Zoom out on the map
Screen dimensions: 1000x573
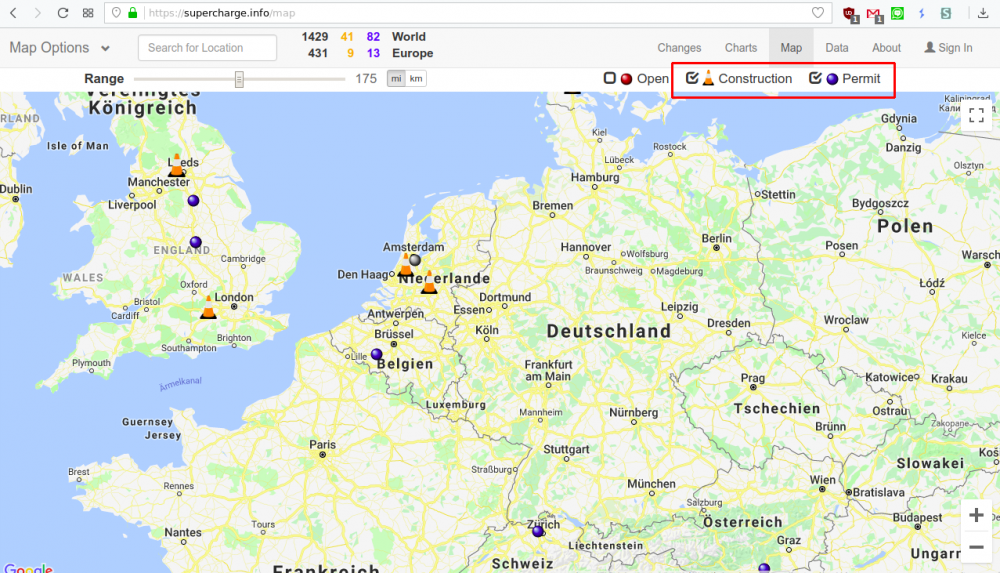pyautogui.click(x=976, y=547)
